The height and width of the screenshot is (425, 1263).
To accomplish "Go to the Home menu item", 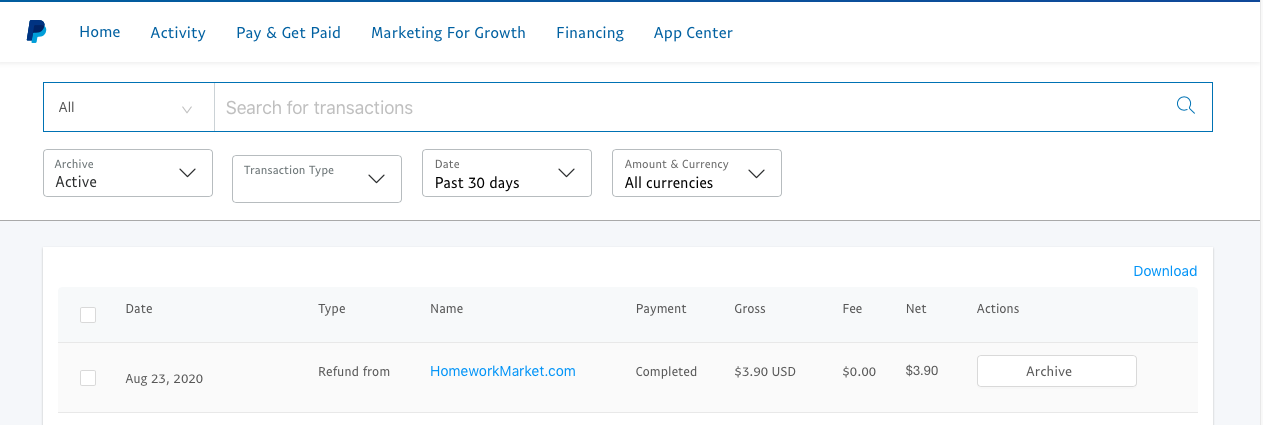I will tap(100, 32).
